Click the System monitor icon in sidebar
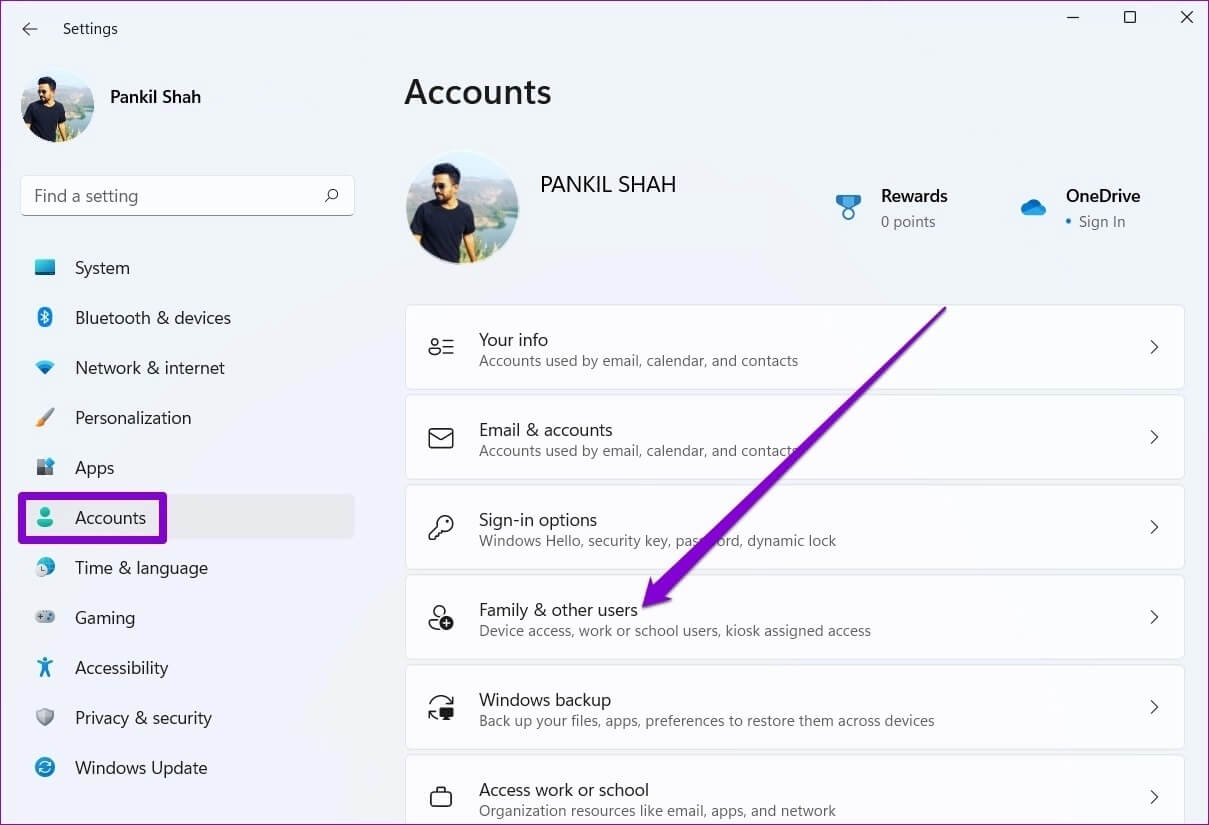This screenshot has height=825, width=1209. tap(45, 268)
